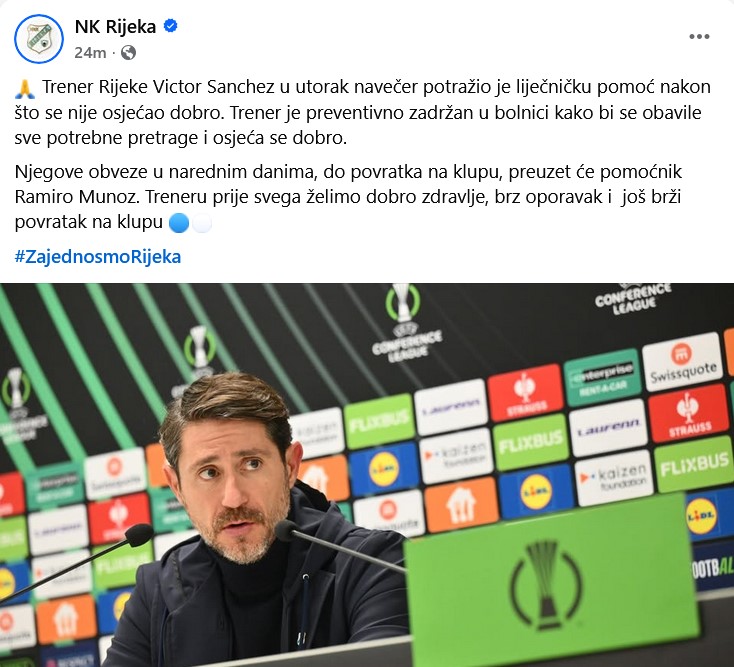Open the press conference photo

click(367, 475)
